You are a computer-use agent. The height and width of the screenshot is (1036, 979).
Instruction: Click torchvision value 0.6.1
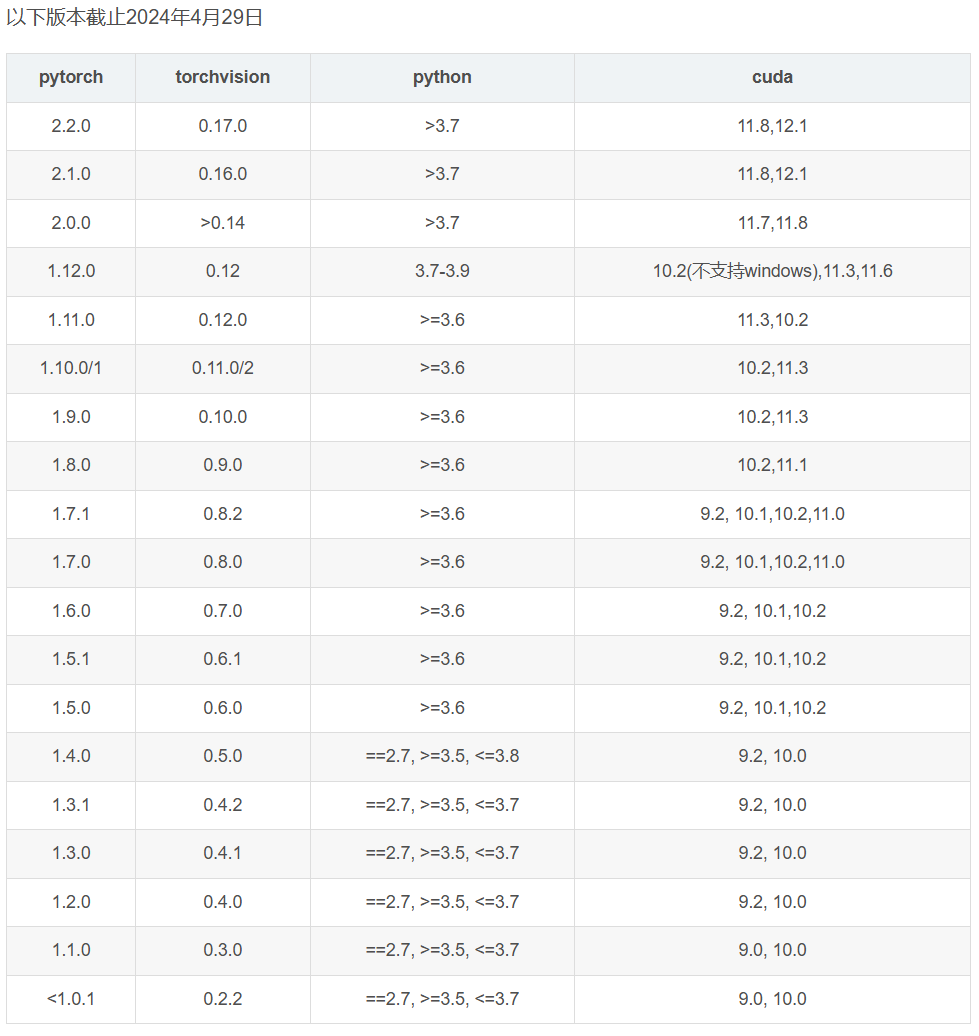[x=223, y=659]
